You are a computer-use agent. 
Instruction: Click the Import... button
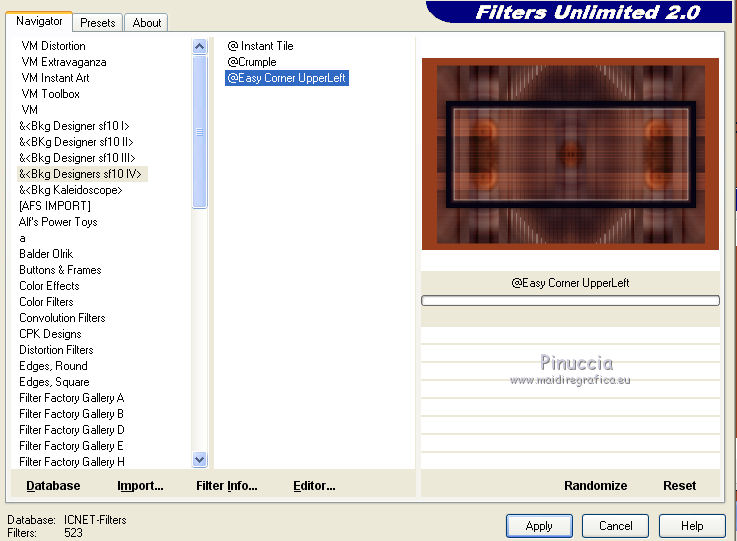pos(140,486)
